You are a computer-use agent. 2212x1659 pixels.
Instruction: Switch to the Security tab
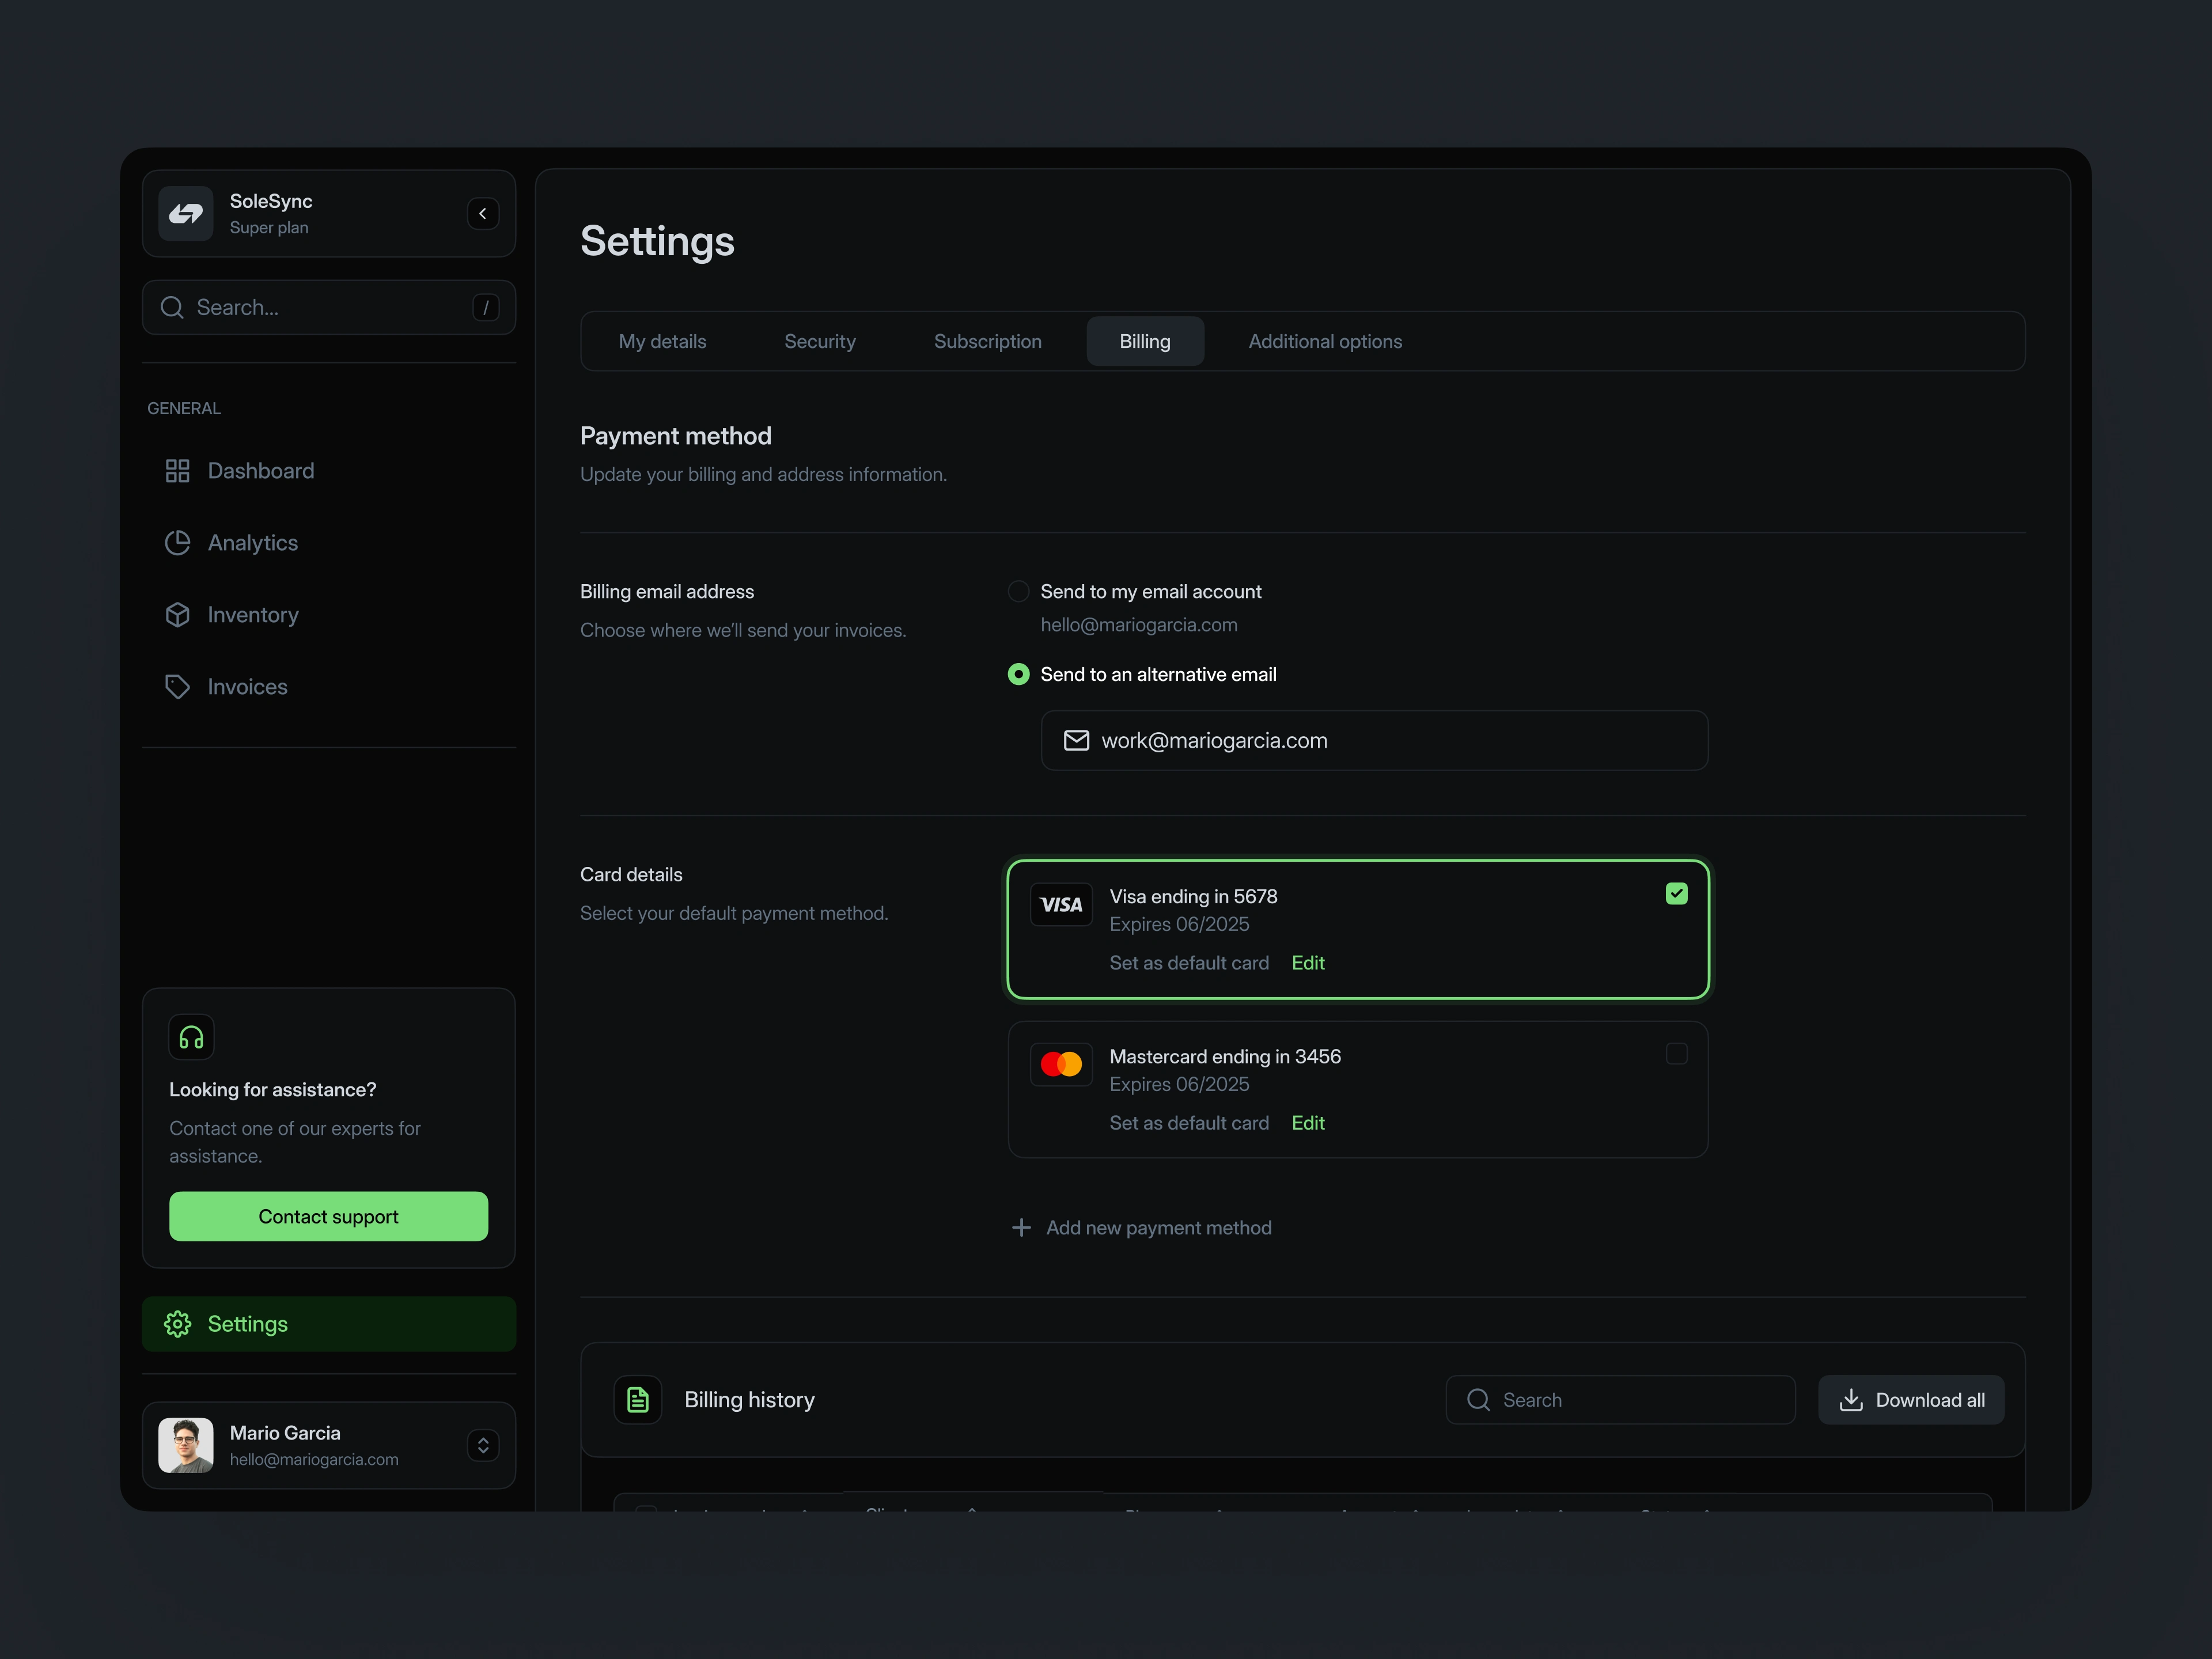(x=820, y=341)
